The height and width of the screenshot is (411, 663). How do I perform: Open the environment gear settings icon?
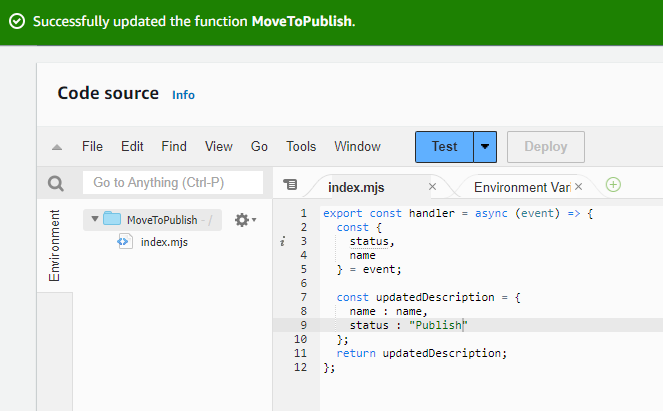coord(242,220)
